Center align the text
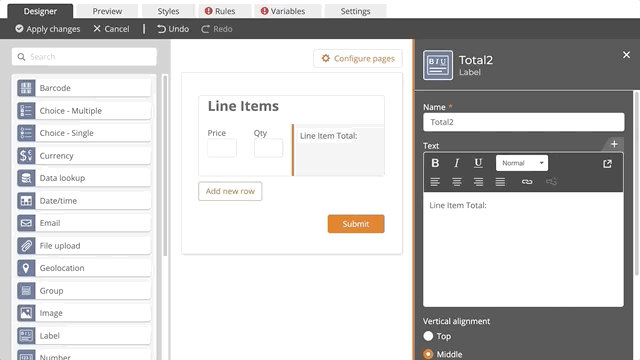 point(457,182)
